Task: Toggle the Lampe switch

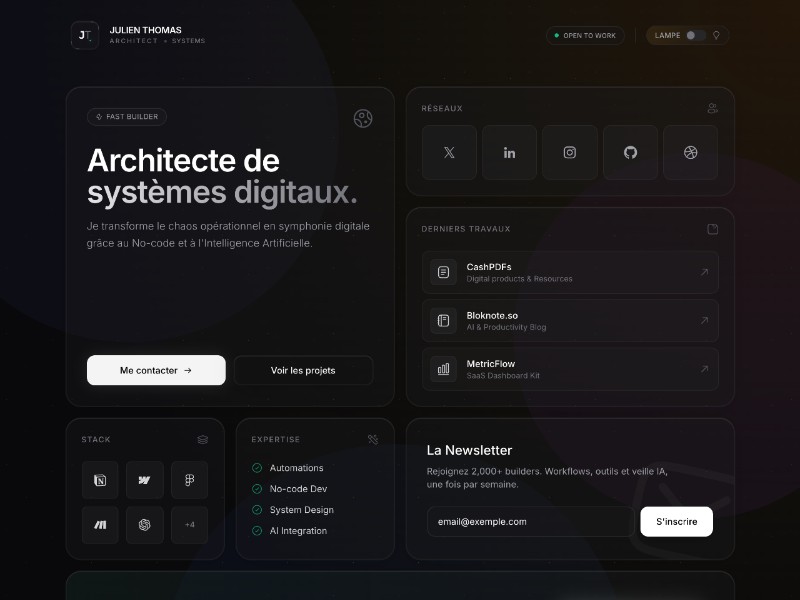Action: (695, 36)
